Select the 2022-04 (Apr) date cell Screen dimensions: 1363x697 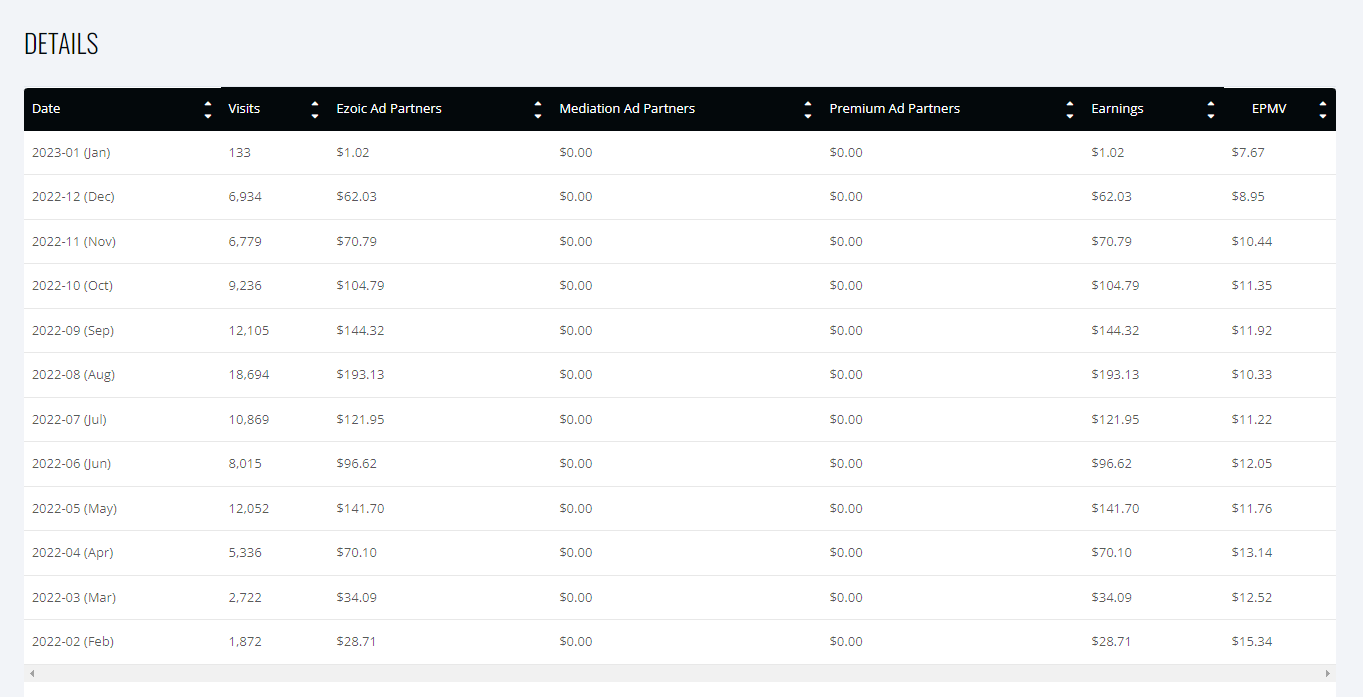pos(72,553)
